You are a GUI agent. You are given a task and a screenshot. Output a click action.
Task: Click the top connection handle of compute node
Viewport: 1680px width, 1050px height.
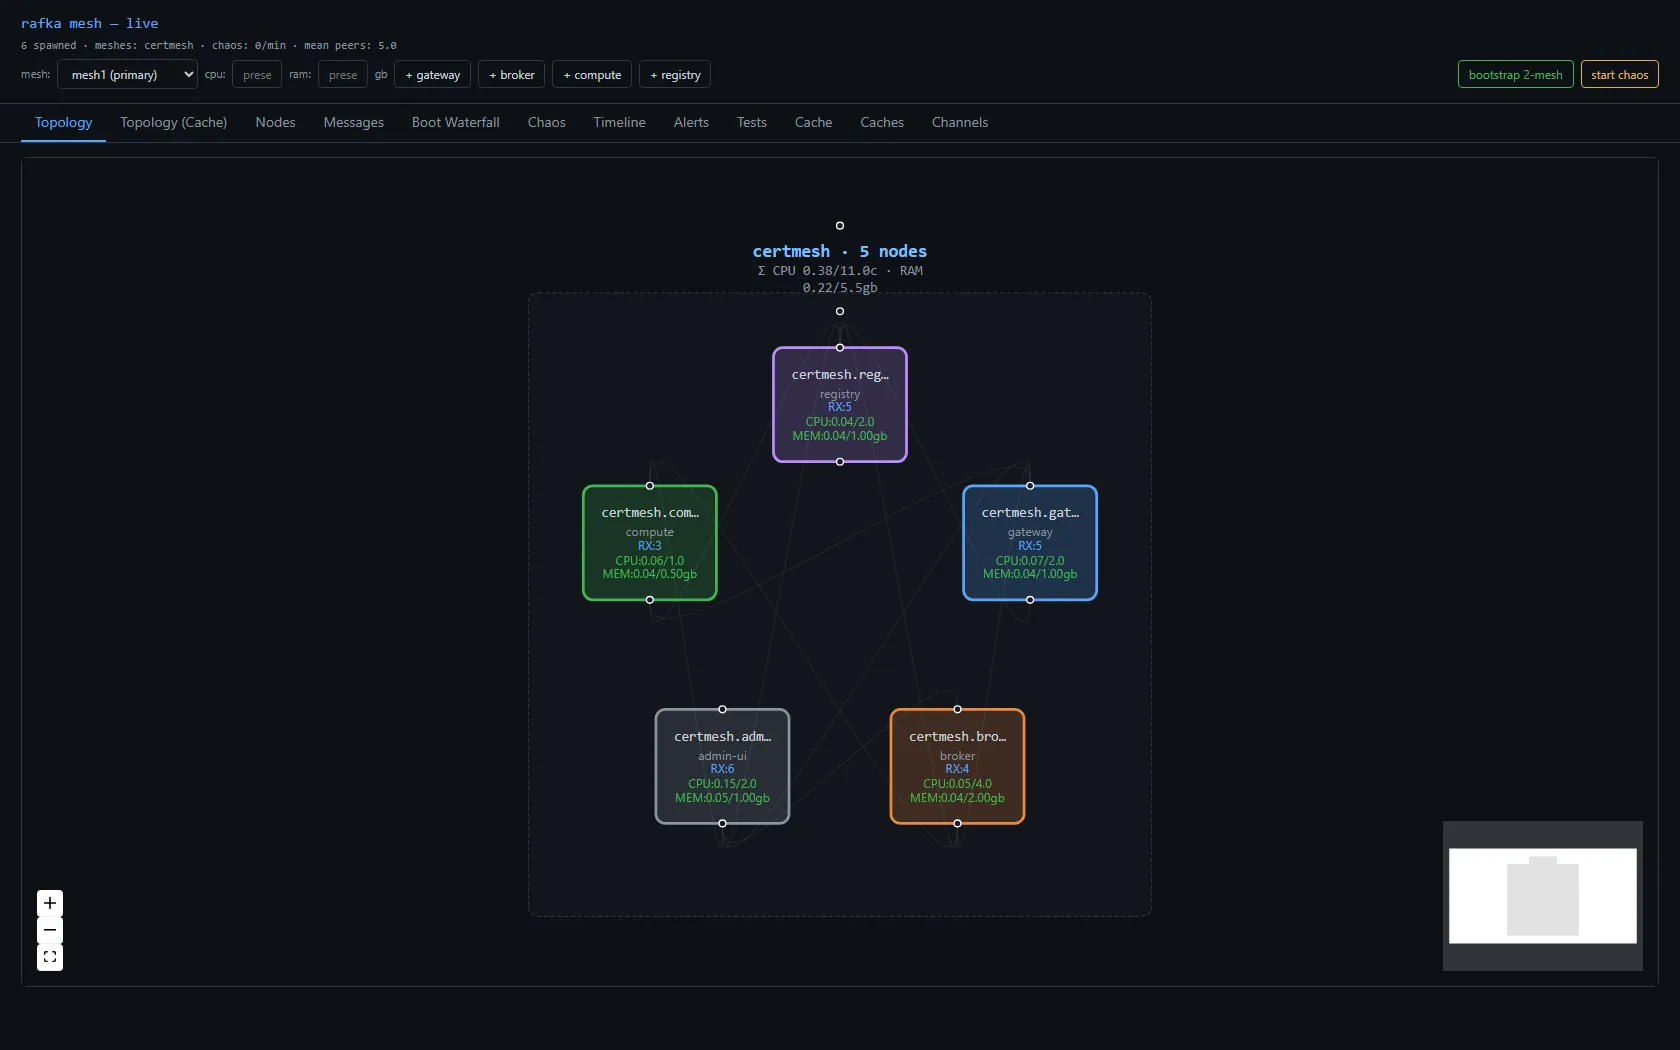650,485
